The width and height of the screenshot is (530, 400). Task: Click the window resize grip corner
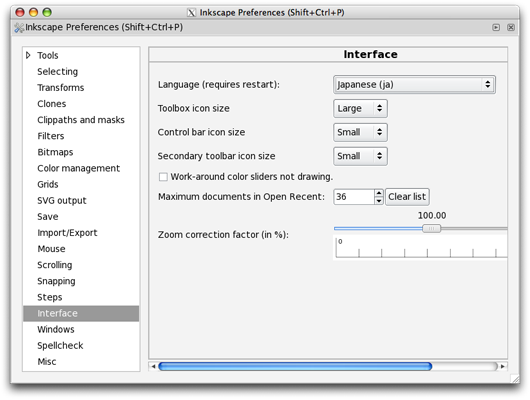515,378
